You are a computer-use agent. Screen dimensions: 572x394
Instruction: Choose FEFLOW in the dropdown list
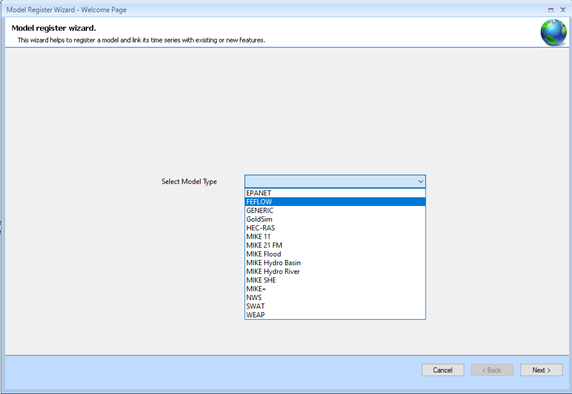(335, 202)
